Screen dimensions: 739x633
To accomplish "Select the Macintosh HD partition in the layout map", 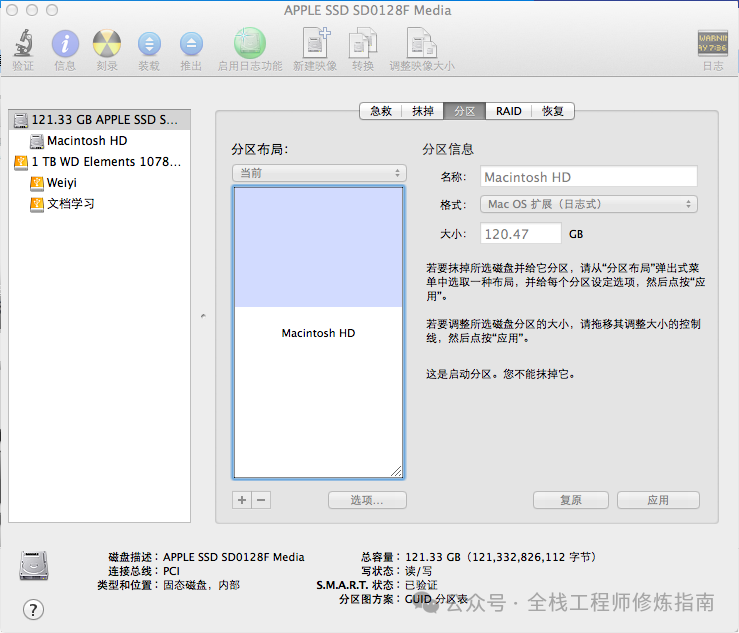I will pos(318,333).
